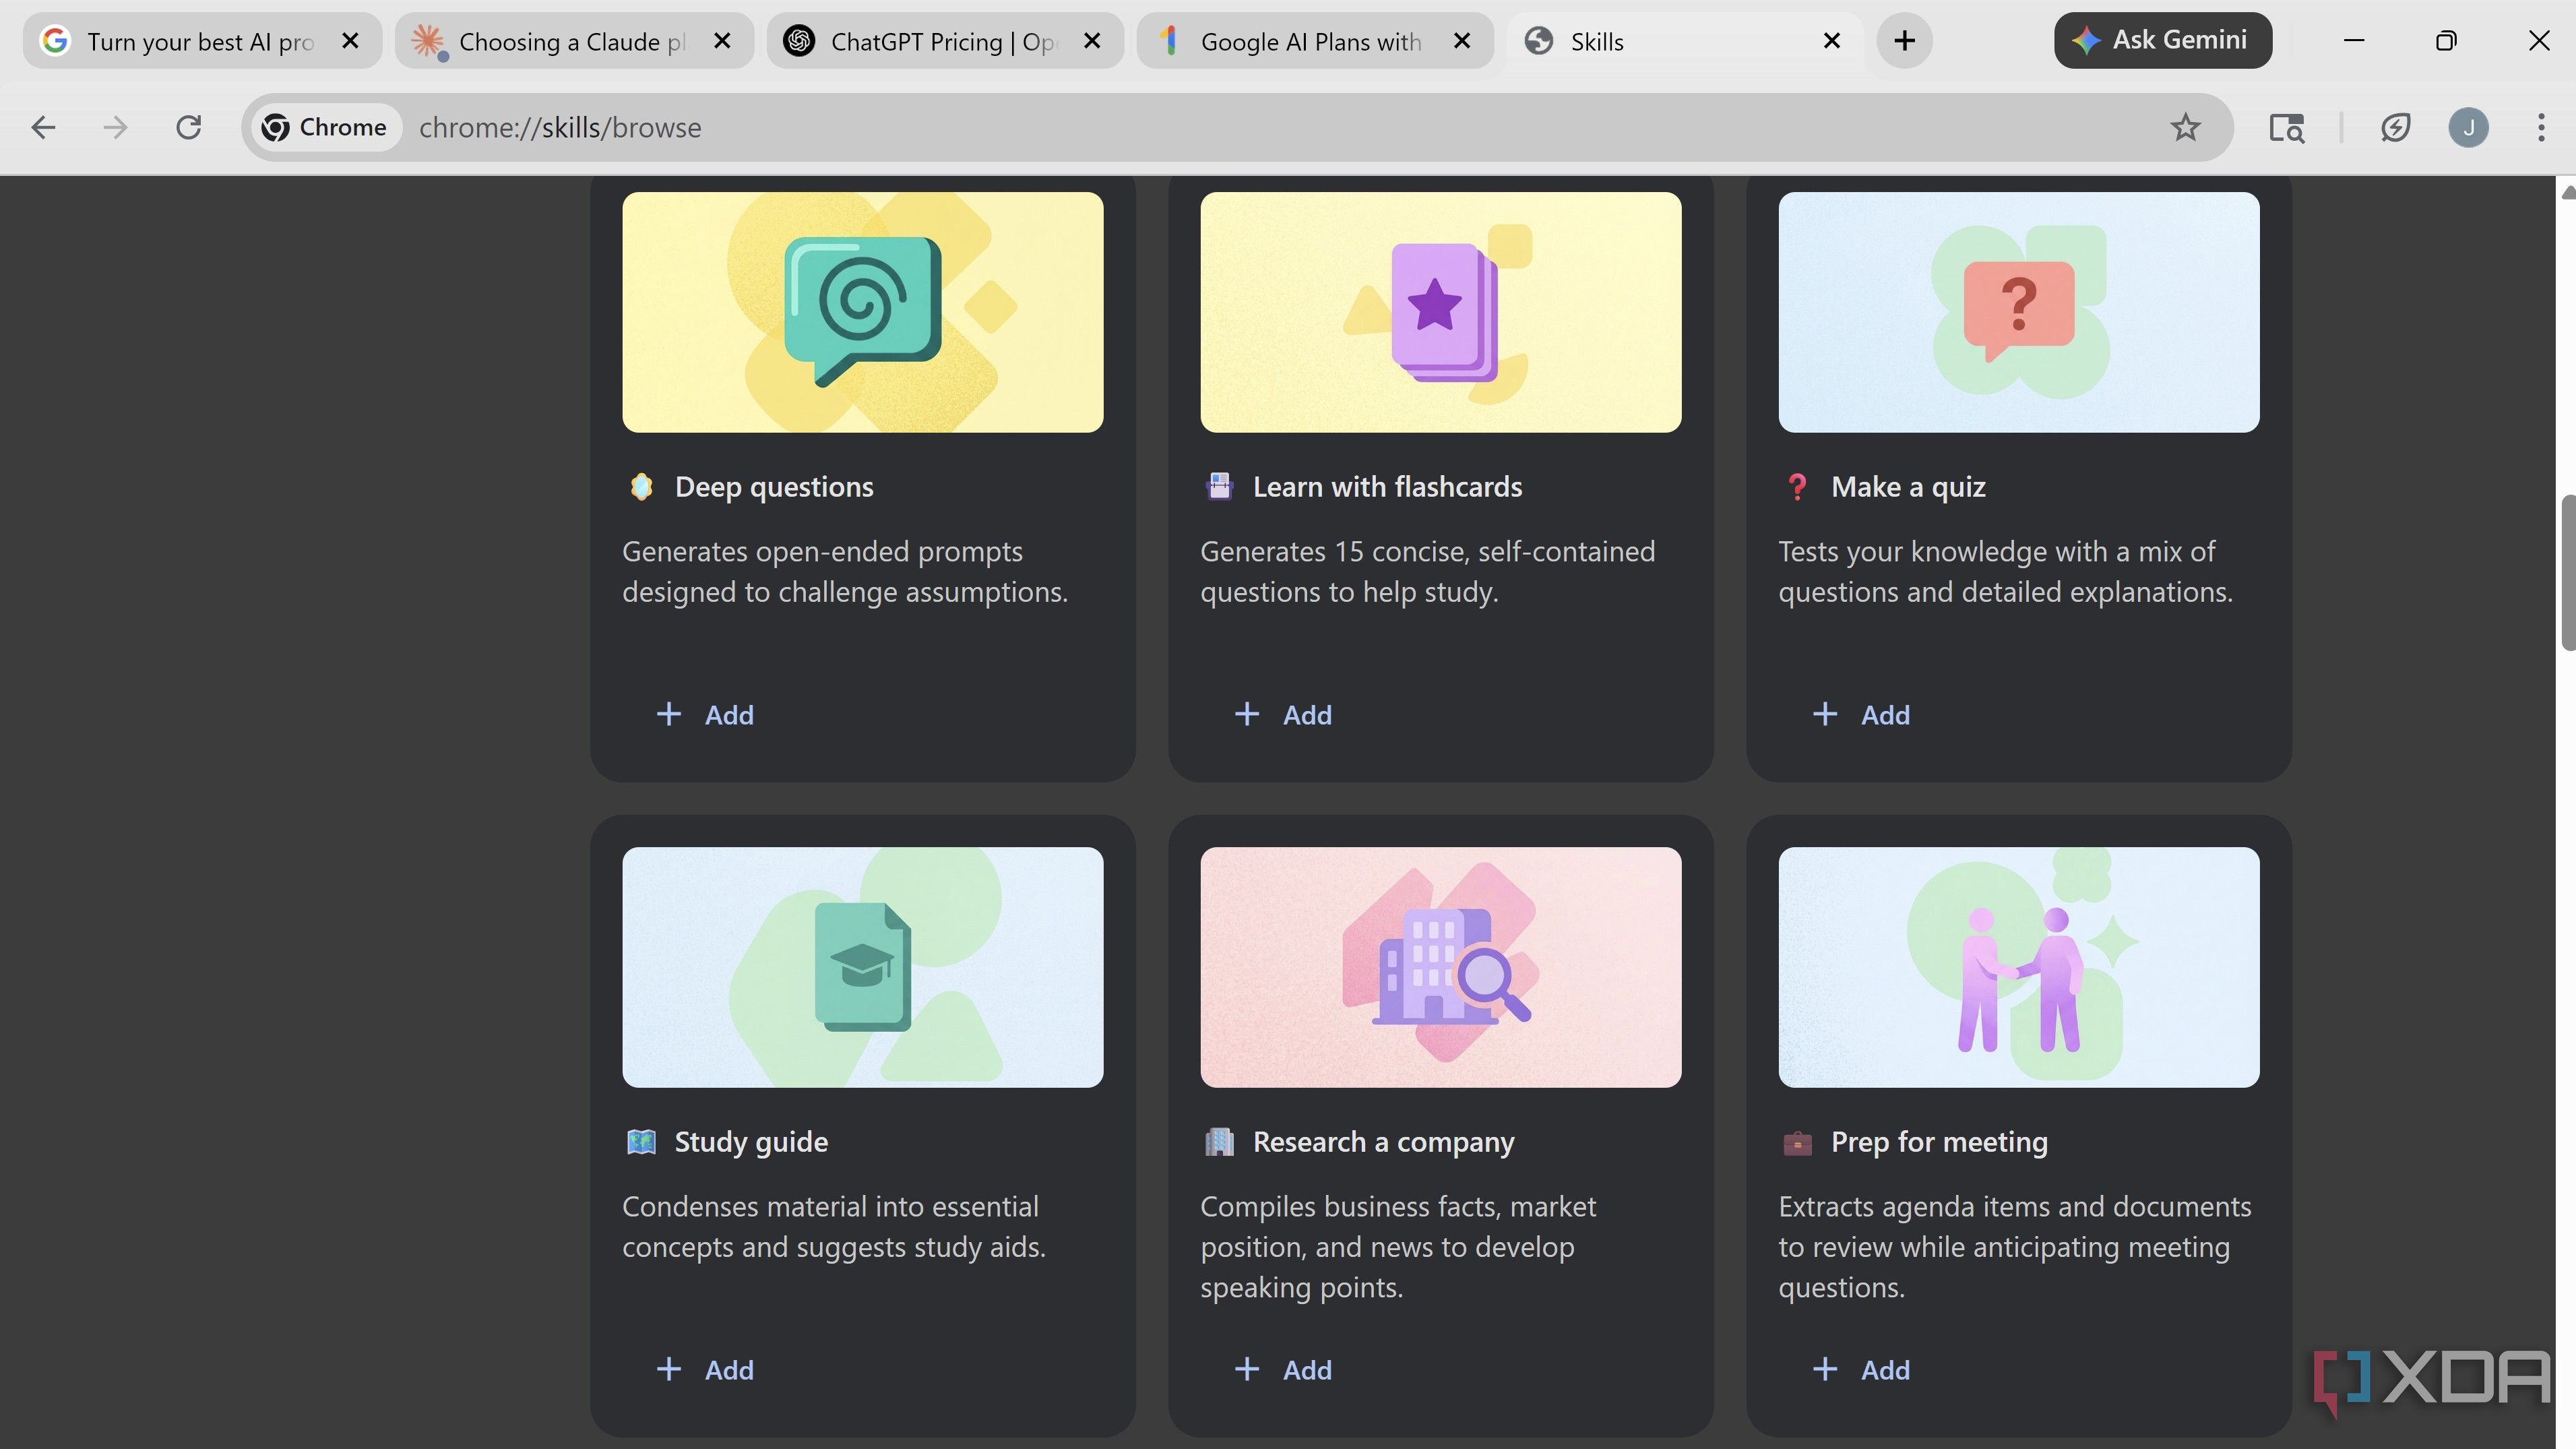Click the Research a company title
Screen dimensions: 2576x1449
coord(1384,1142)
